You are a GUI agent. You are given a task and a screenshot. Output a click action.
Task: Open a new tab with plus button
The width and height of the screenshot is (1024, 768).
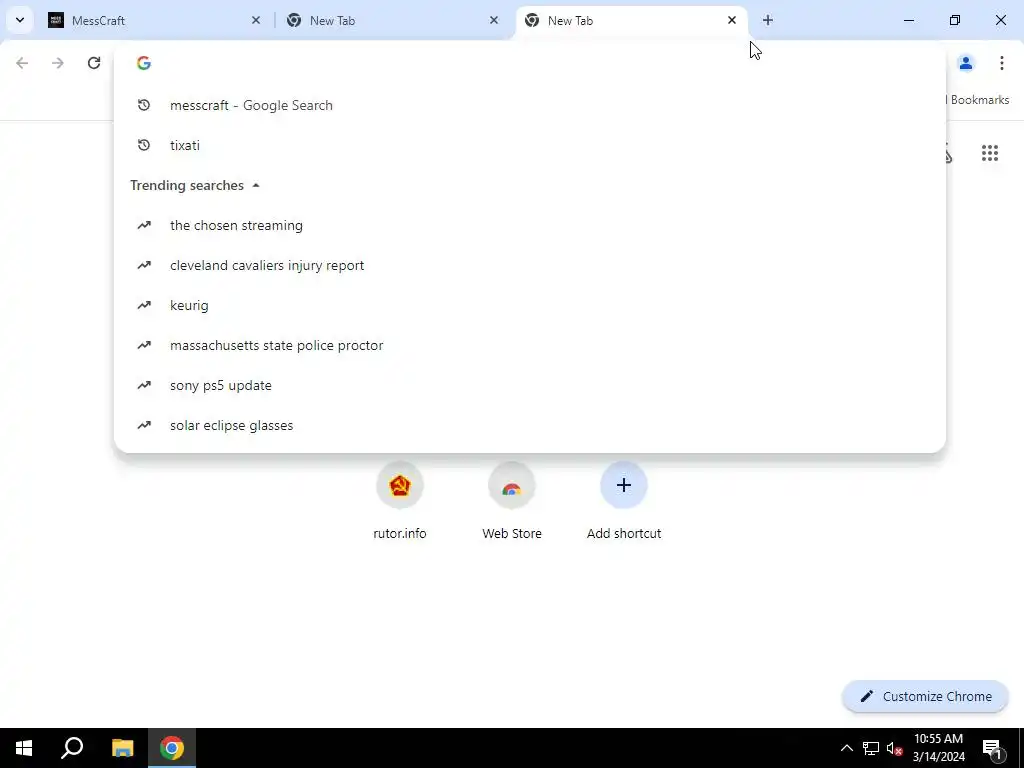pos(768,20)
